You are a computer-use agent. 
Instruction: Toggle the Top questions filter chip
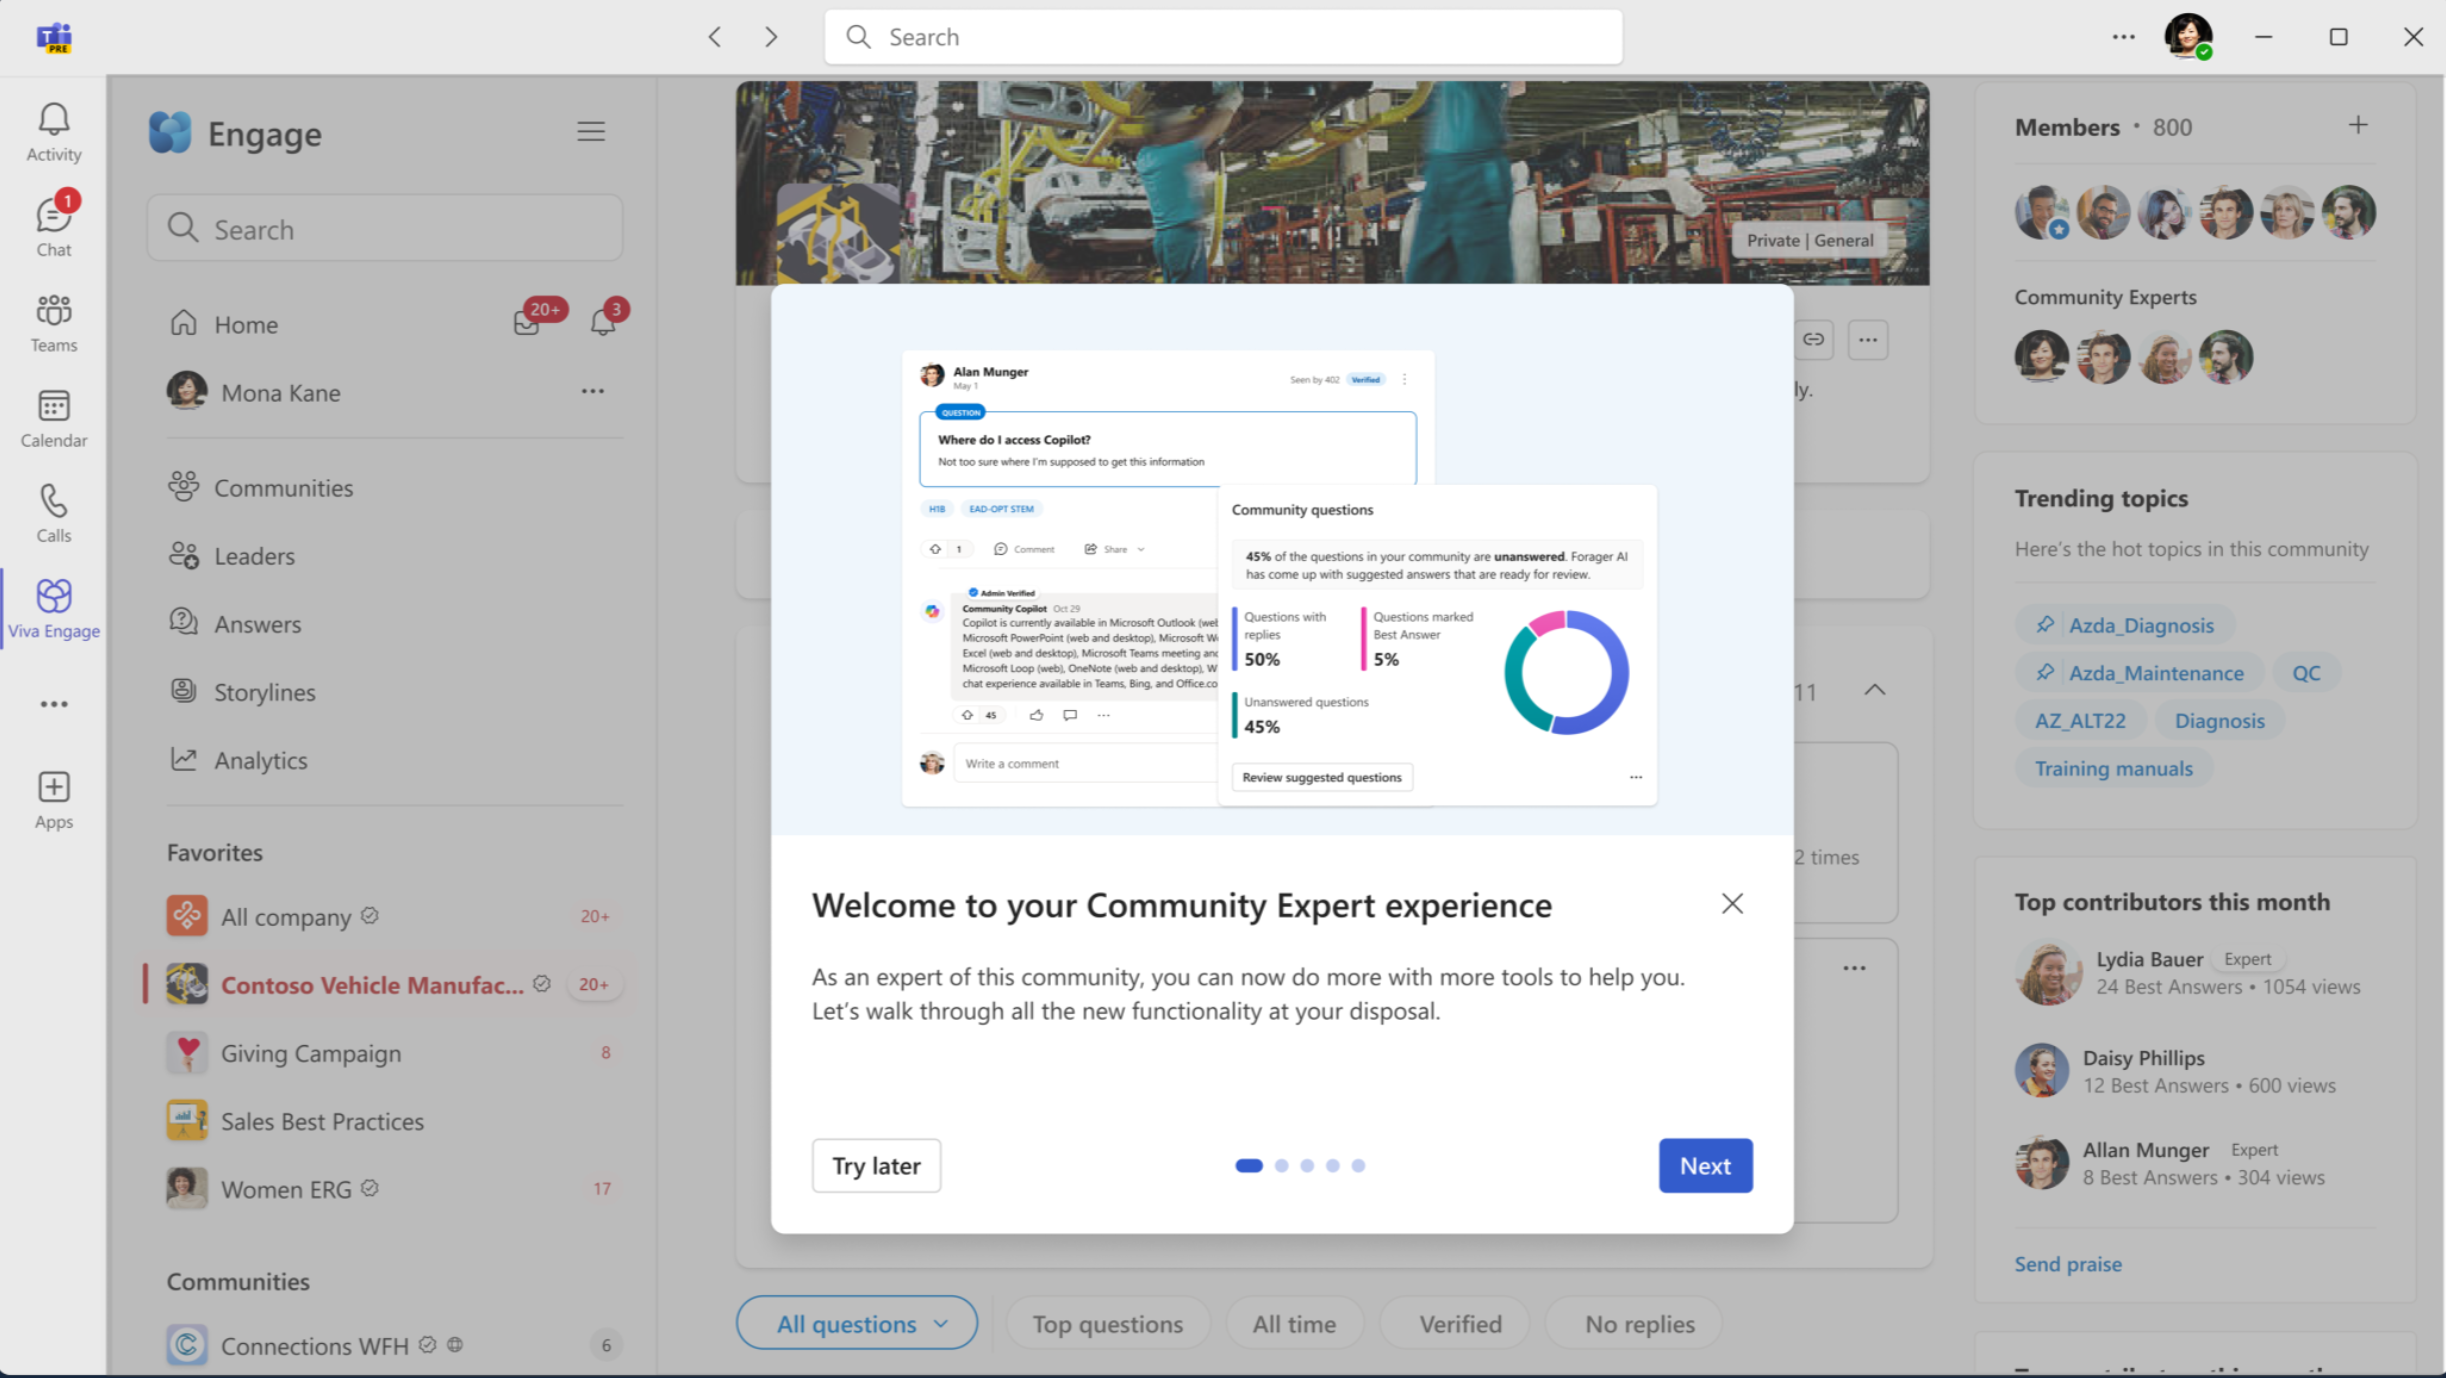tap(1107, 1323)
